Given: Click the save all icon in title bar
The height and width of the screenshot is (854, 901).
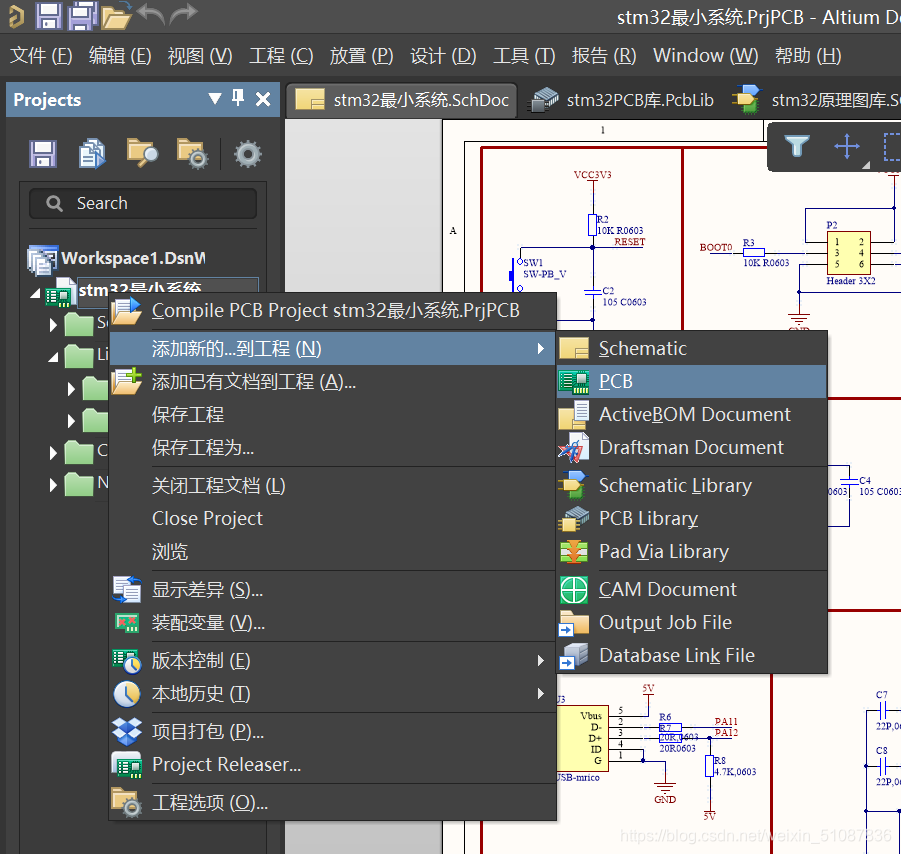Looking at the screenshot, I should click(x=82, y=15).
